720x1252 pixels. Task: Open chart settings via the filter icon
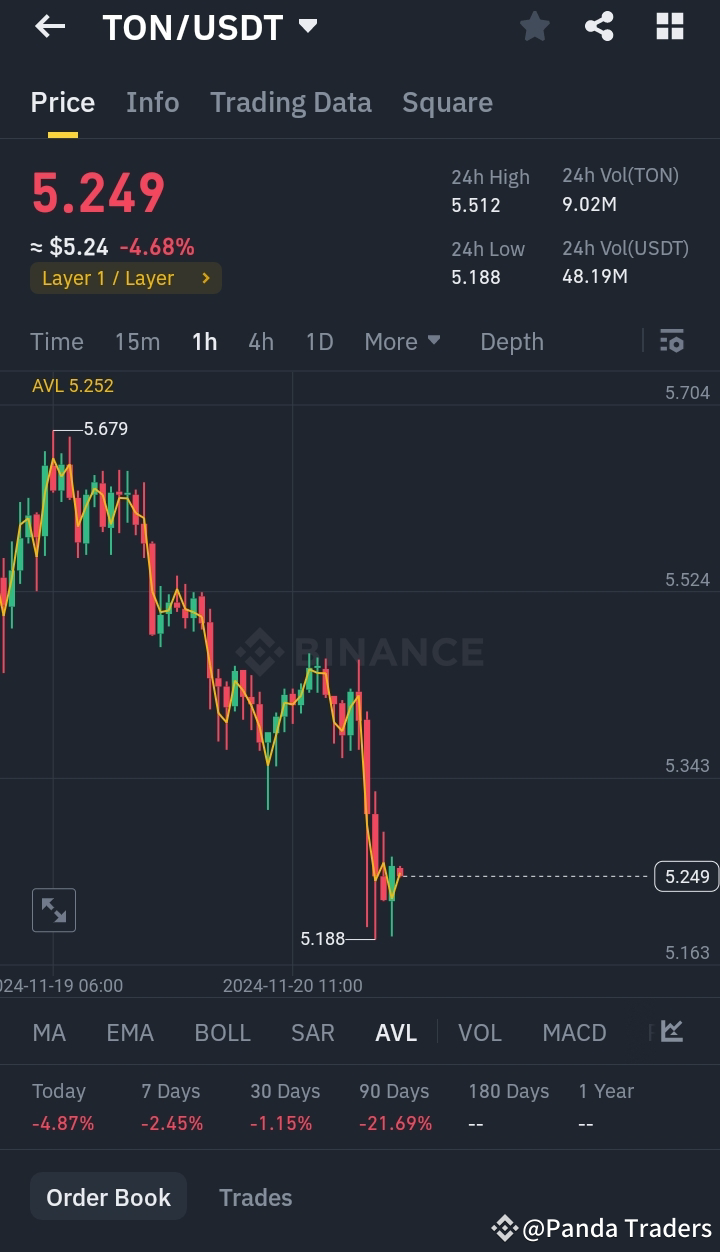pyautogui.click(x=671, y=341)
